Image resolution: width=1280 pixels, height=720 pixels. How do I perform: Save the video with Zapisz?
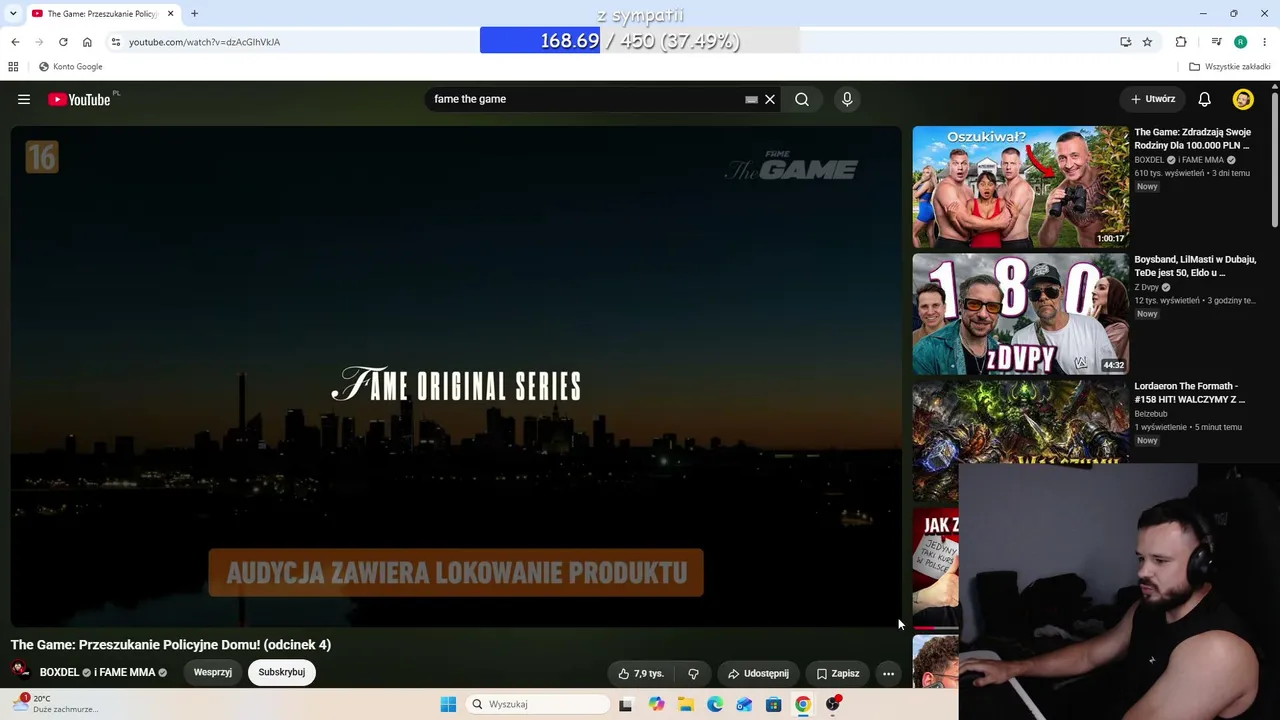(x=838, y=673)
